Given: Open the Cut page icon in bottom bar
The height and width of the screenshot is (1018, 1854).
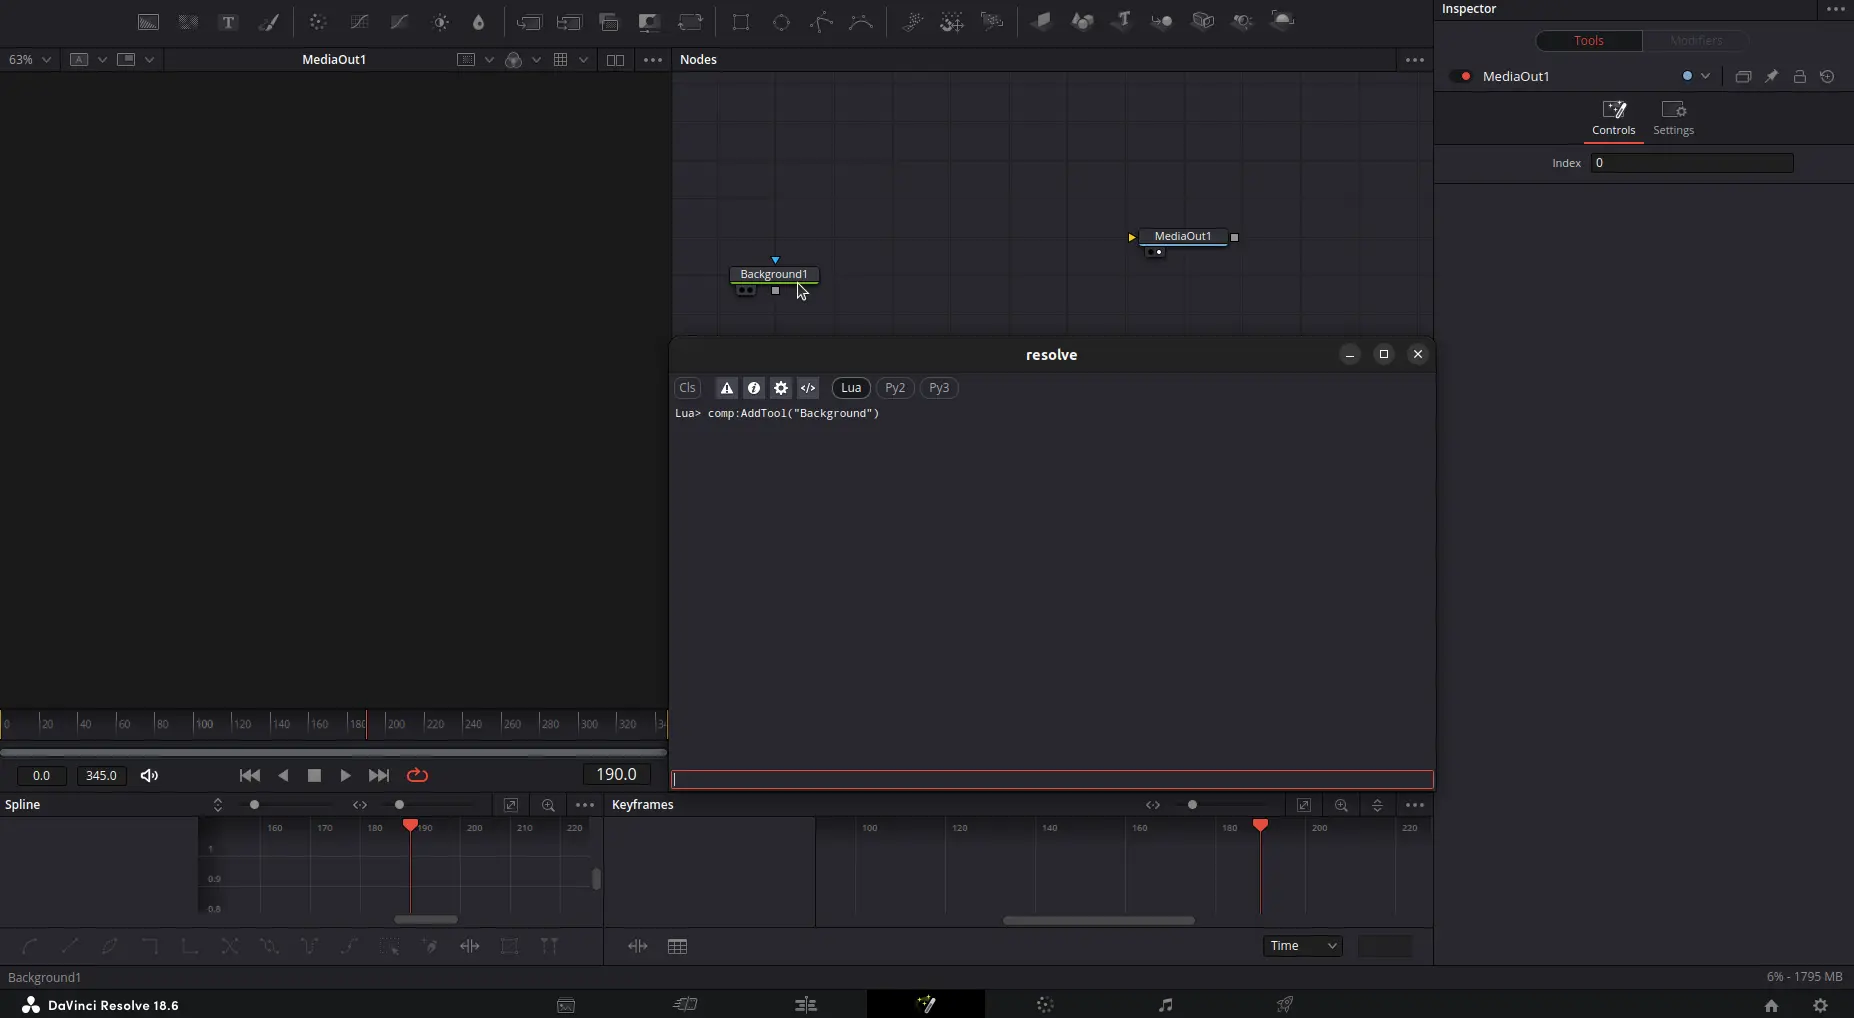Looking at the screenshot, I should click(686, 1005).
